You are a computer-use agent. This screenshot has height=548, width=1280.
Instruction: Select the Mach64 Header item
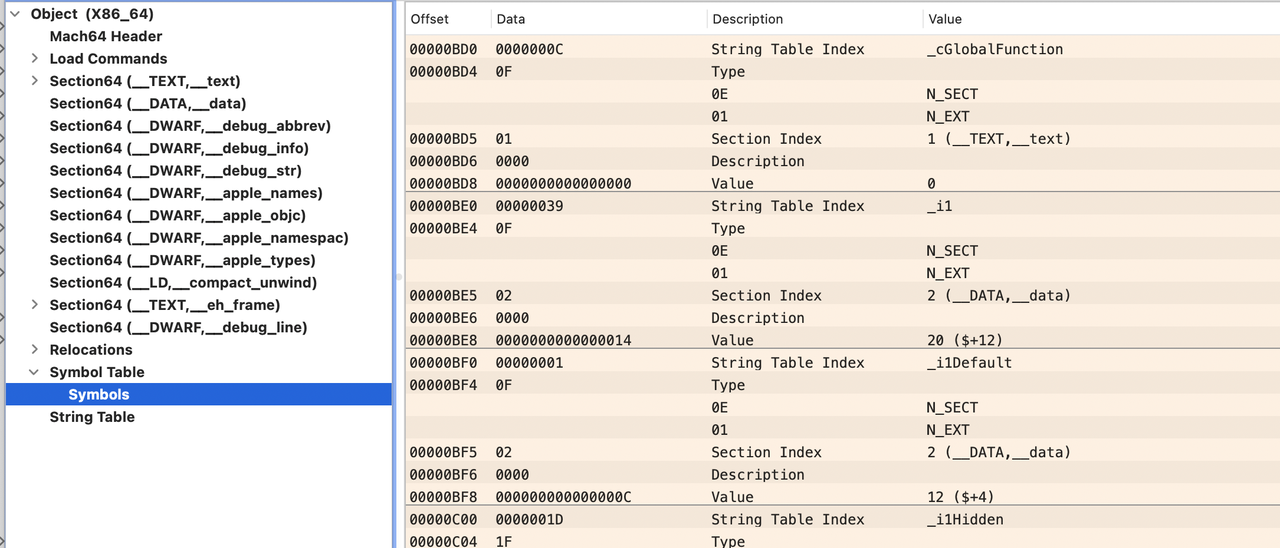(106, 36)
